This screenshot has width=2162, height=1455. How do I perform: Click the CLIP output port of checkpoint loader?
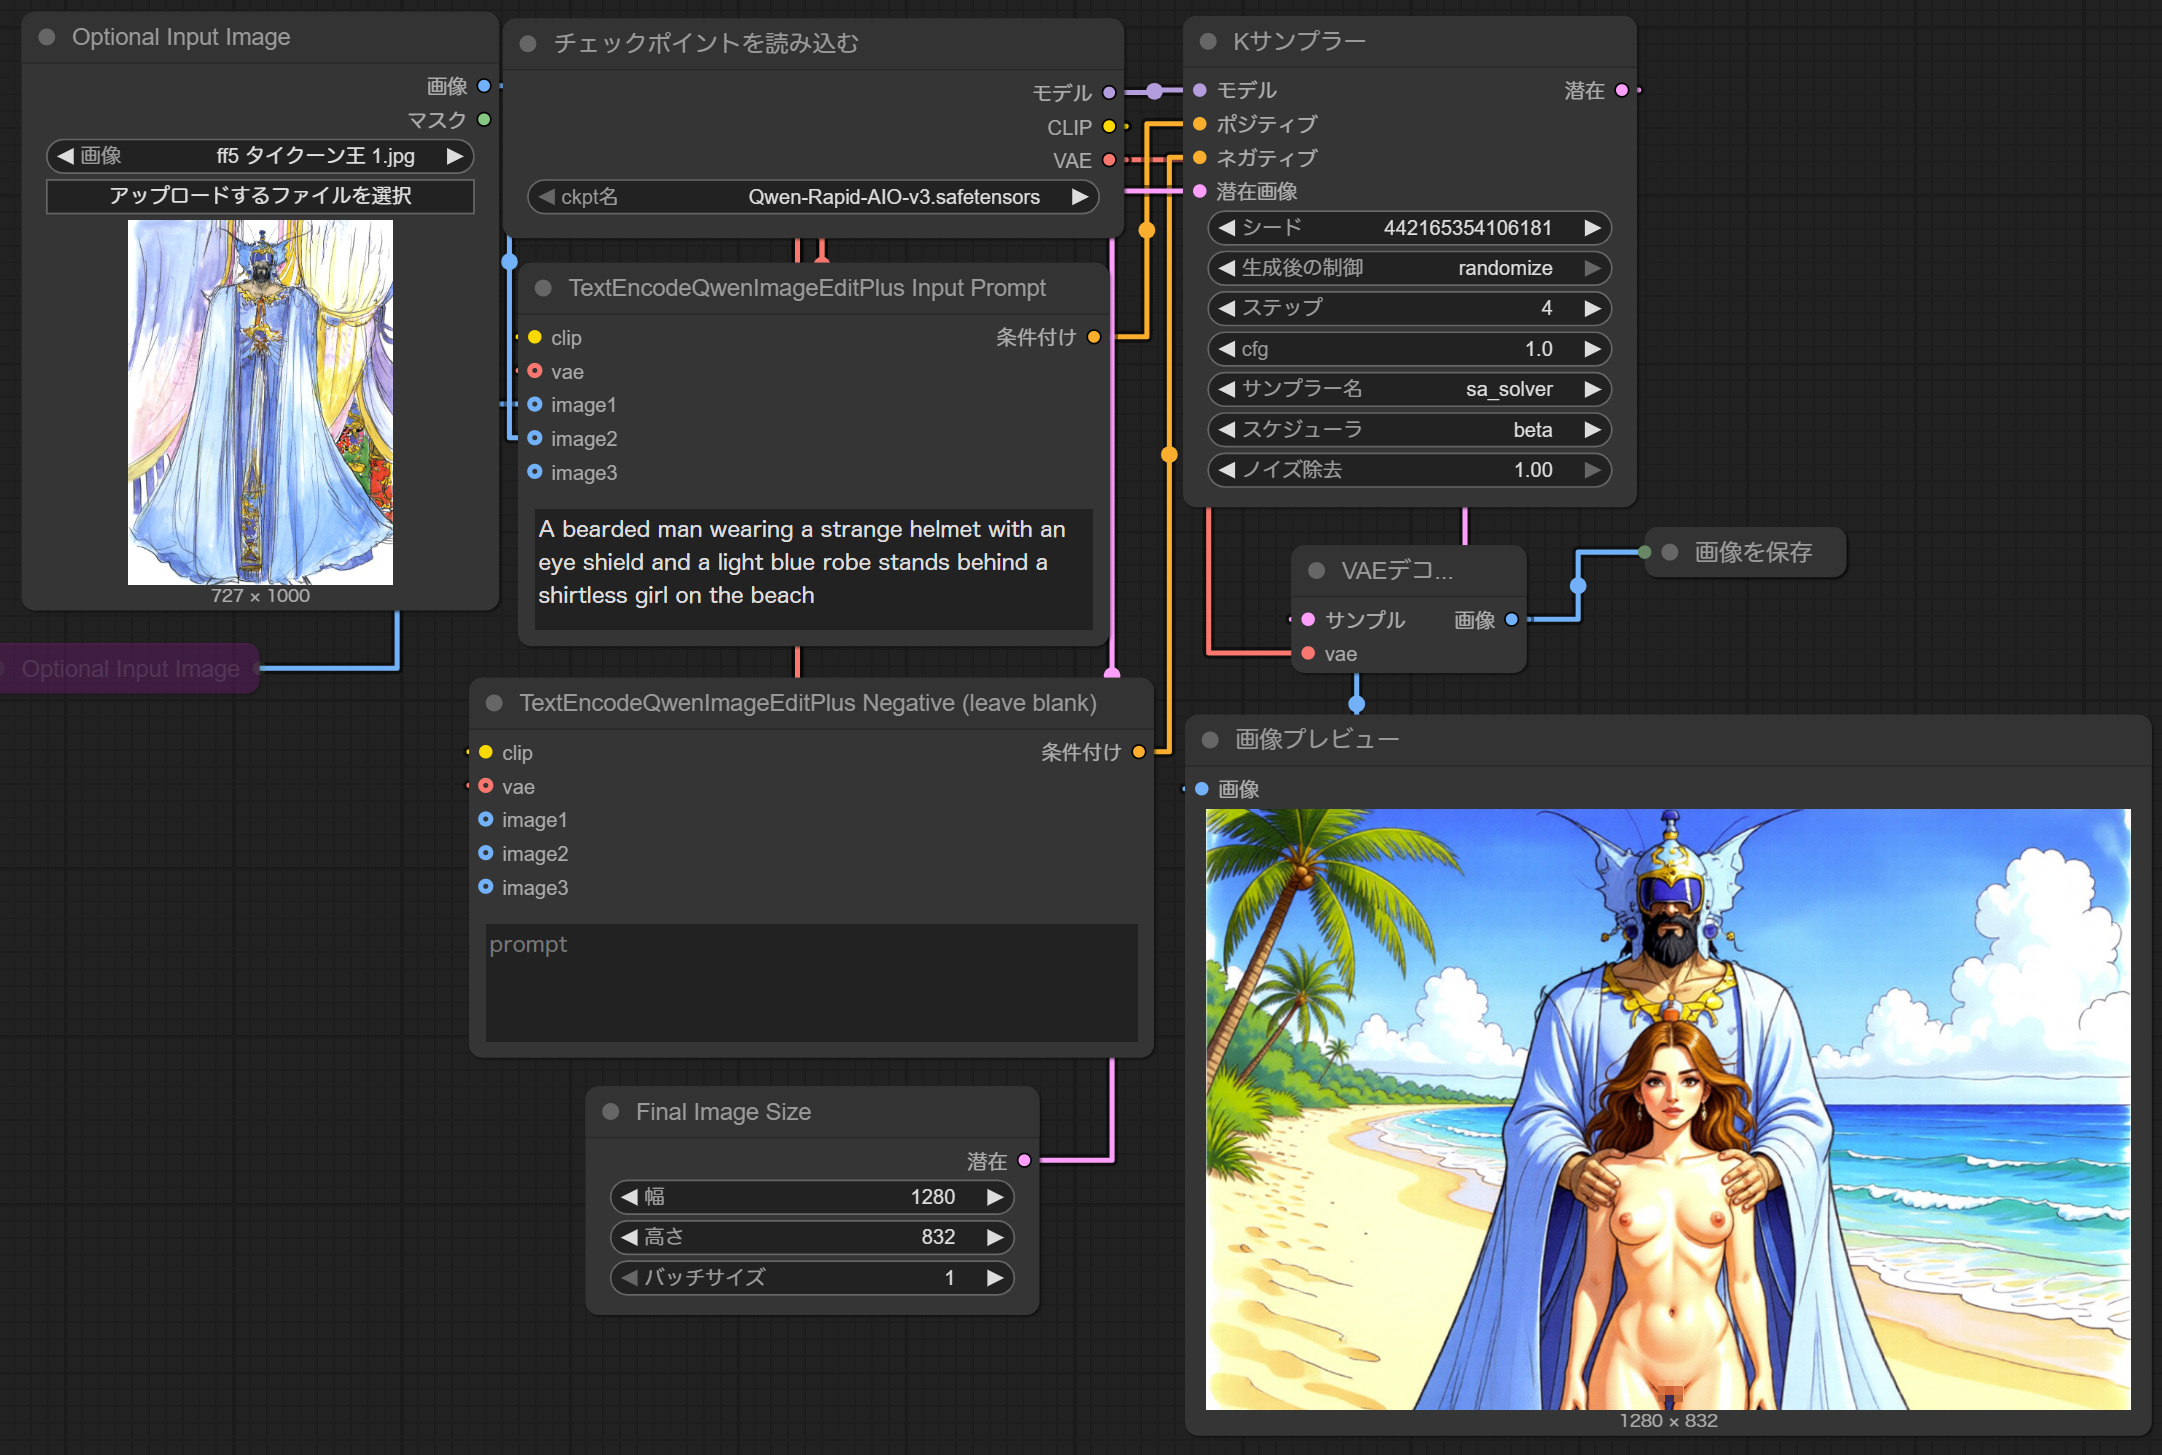[1109, 127]
